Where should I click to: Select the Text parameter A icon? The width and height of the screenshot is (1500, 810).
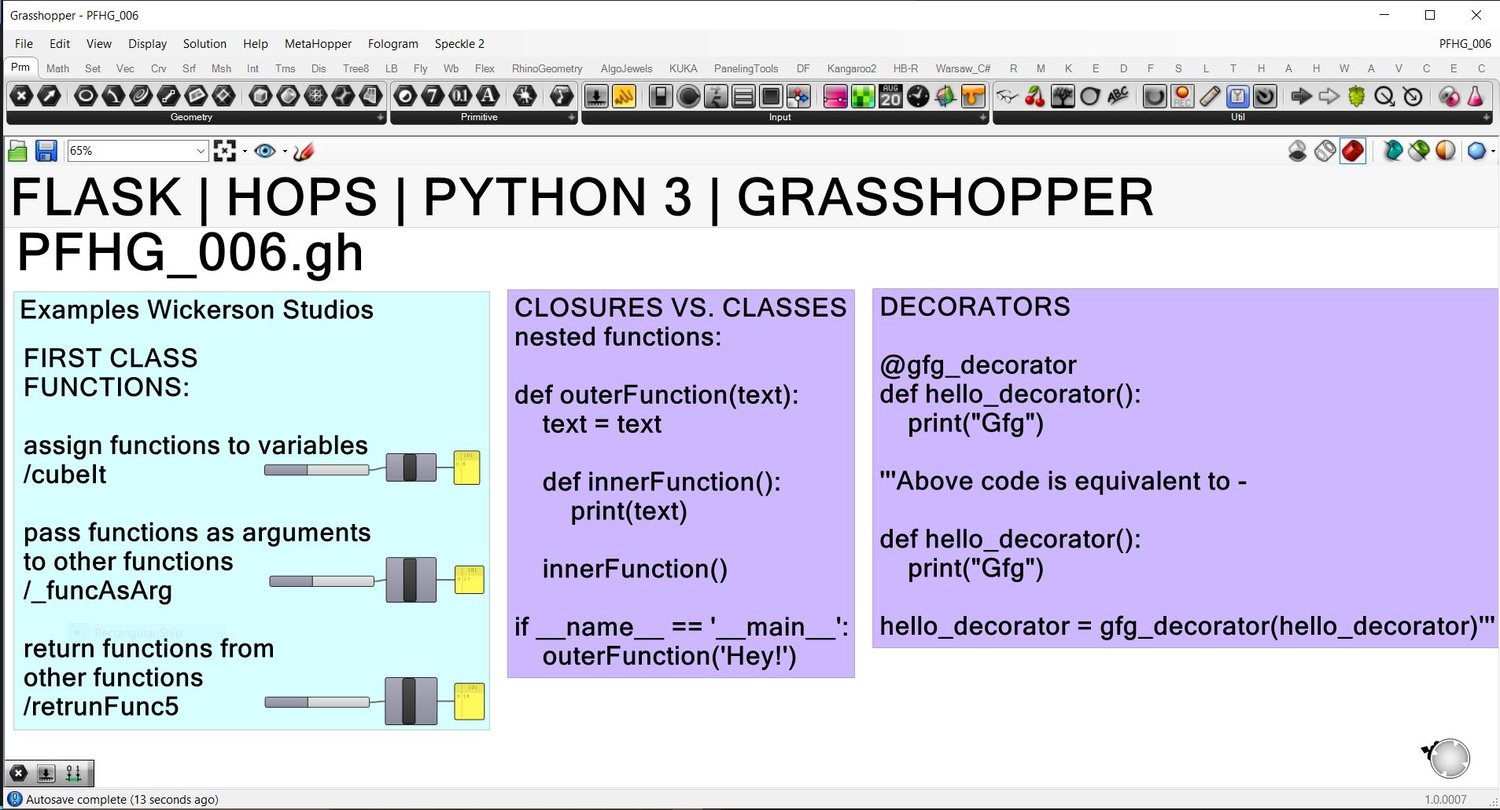point(487,96)
